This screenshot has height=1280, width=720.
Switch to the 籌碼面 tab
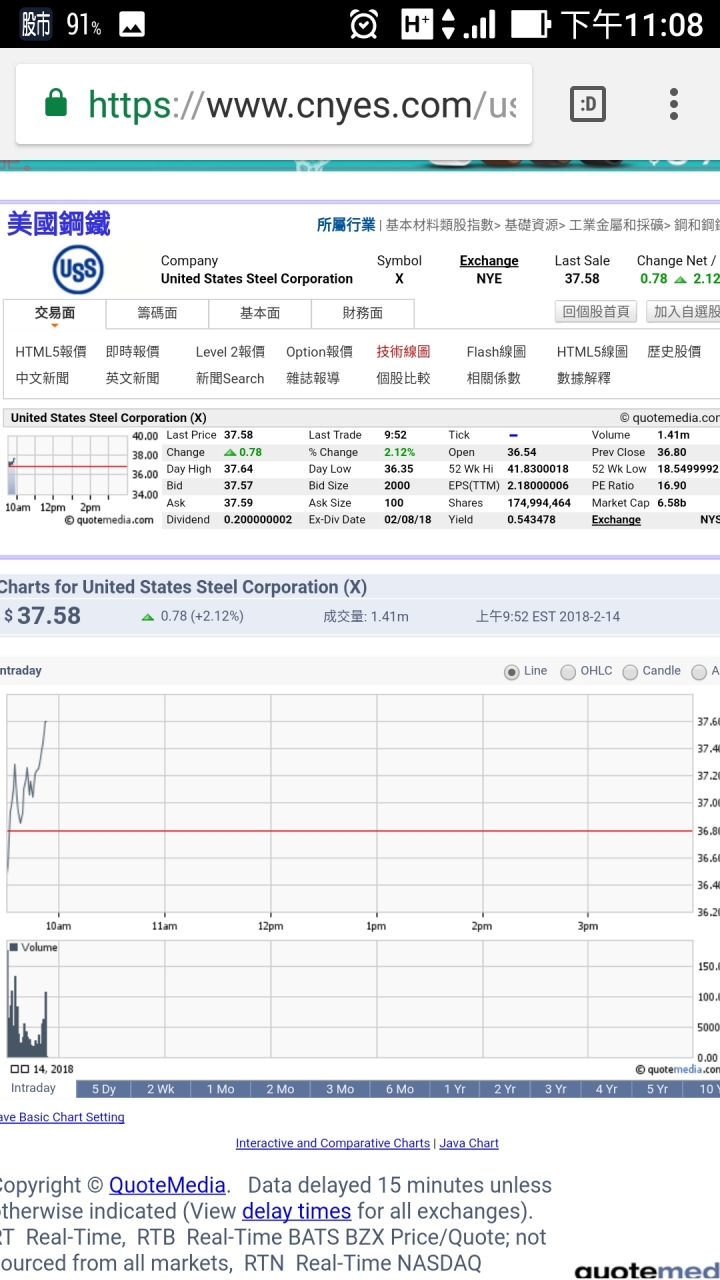point(157,314)
